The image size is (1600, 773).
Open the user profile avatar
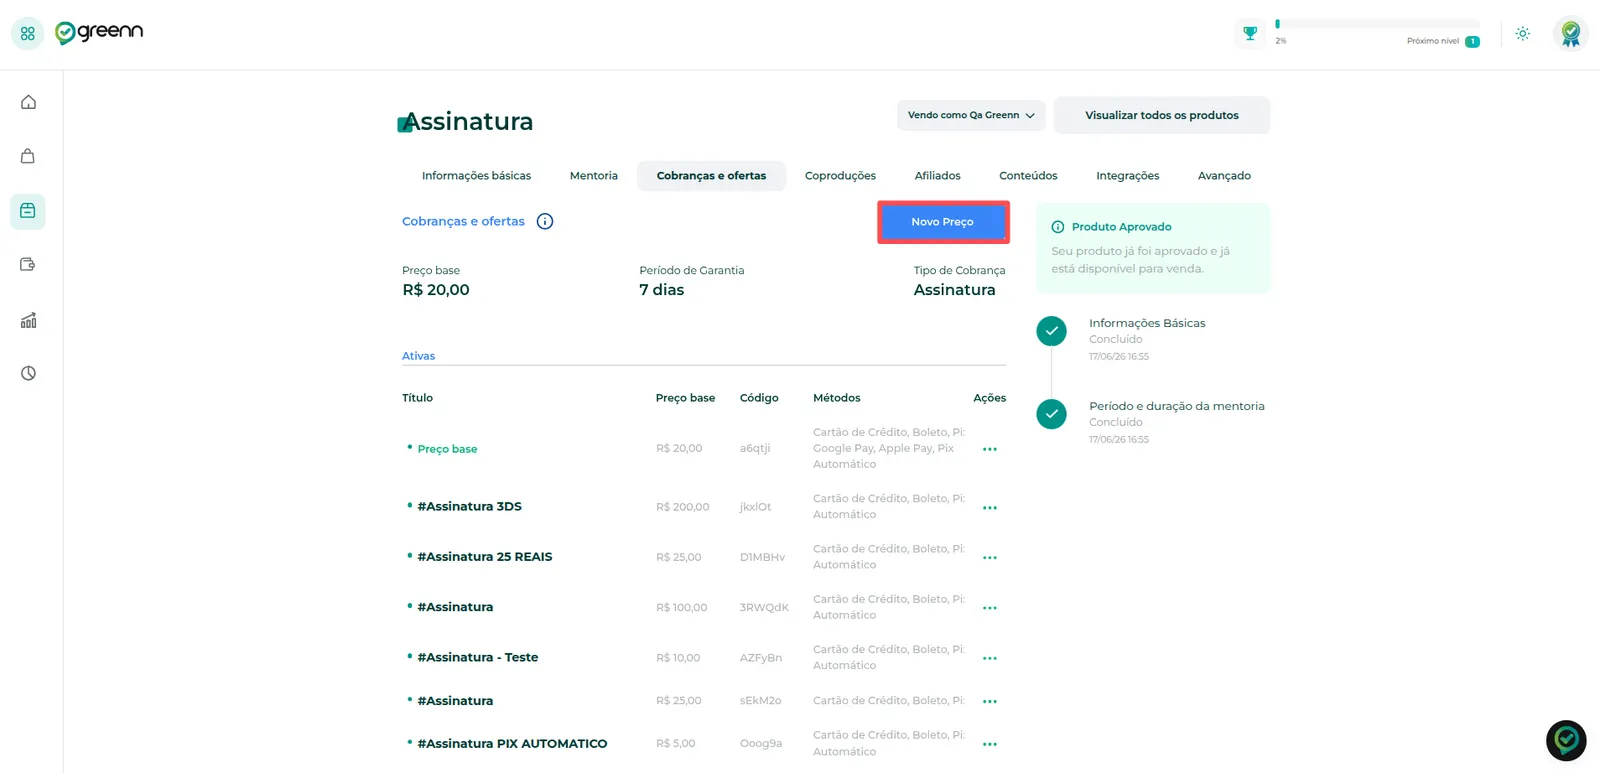point(1570,33)
